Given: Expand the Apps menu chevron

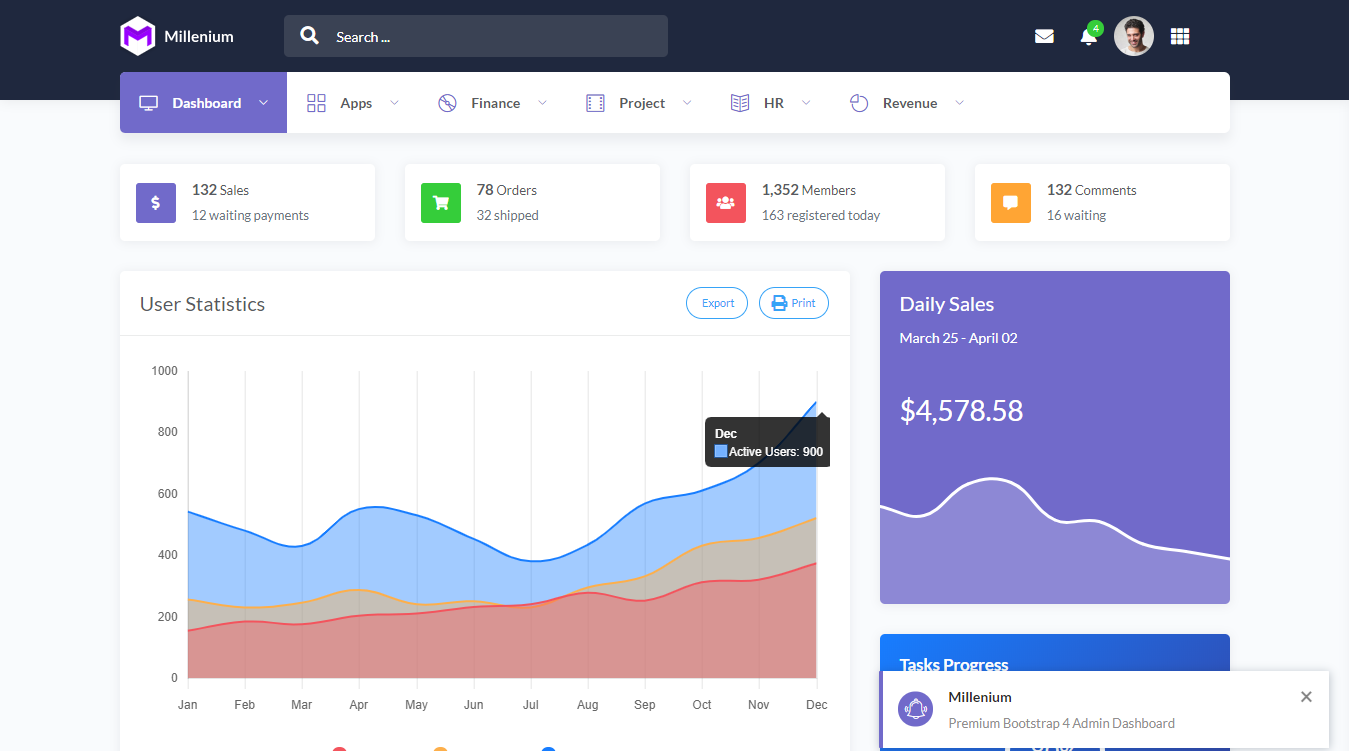Looking at the screenshot, I should click(x=394, y=102).
